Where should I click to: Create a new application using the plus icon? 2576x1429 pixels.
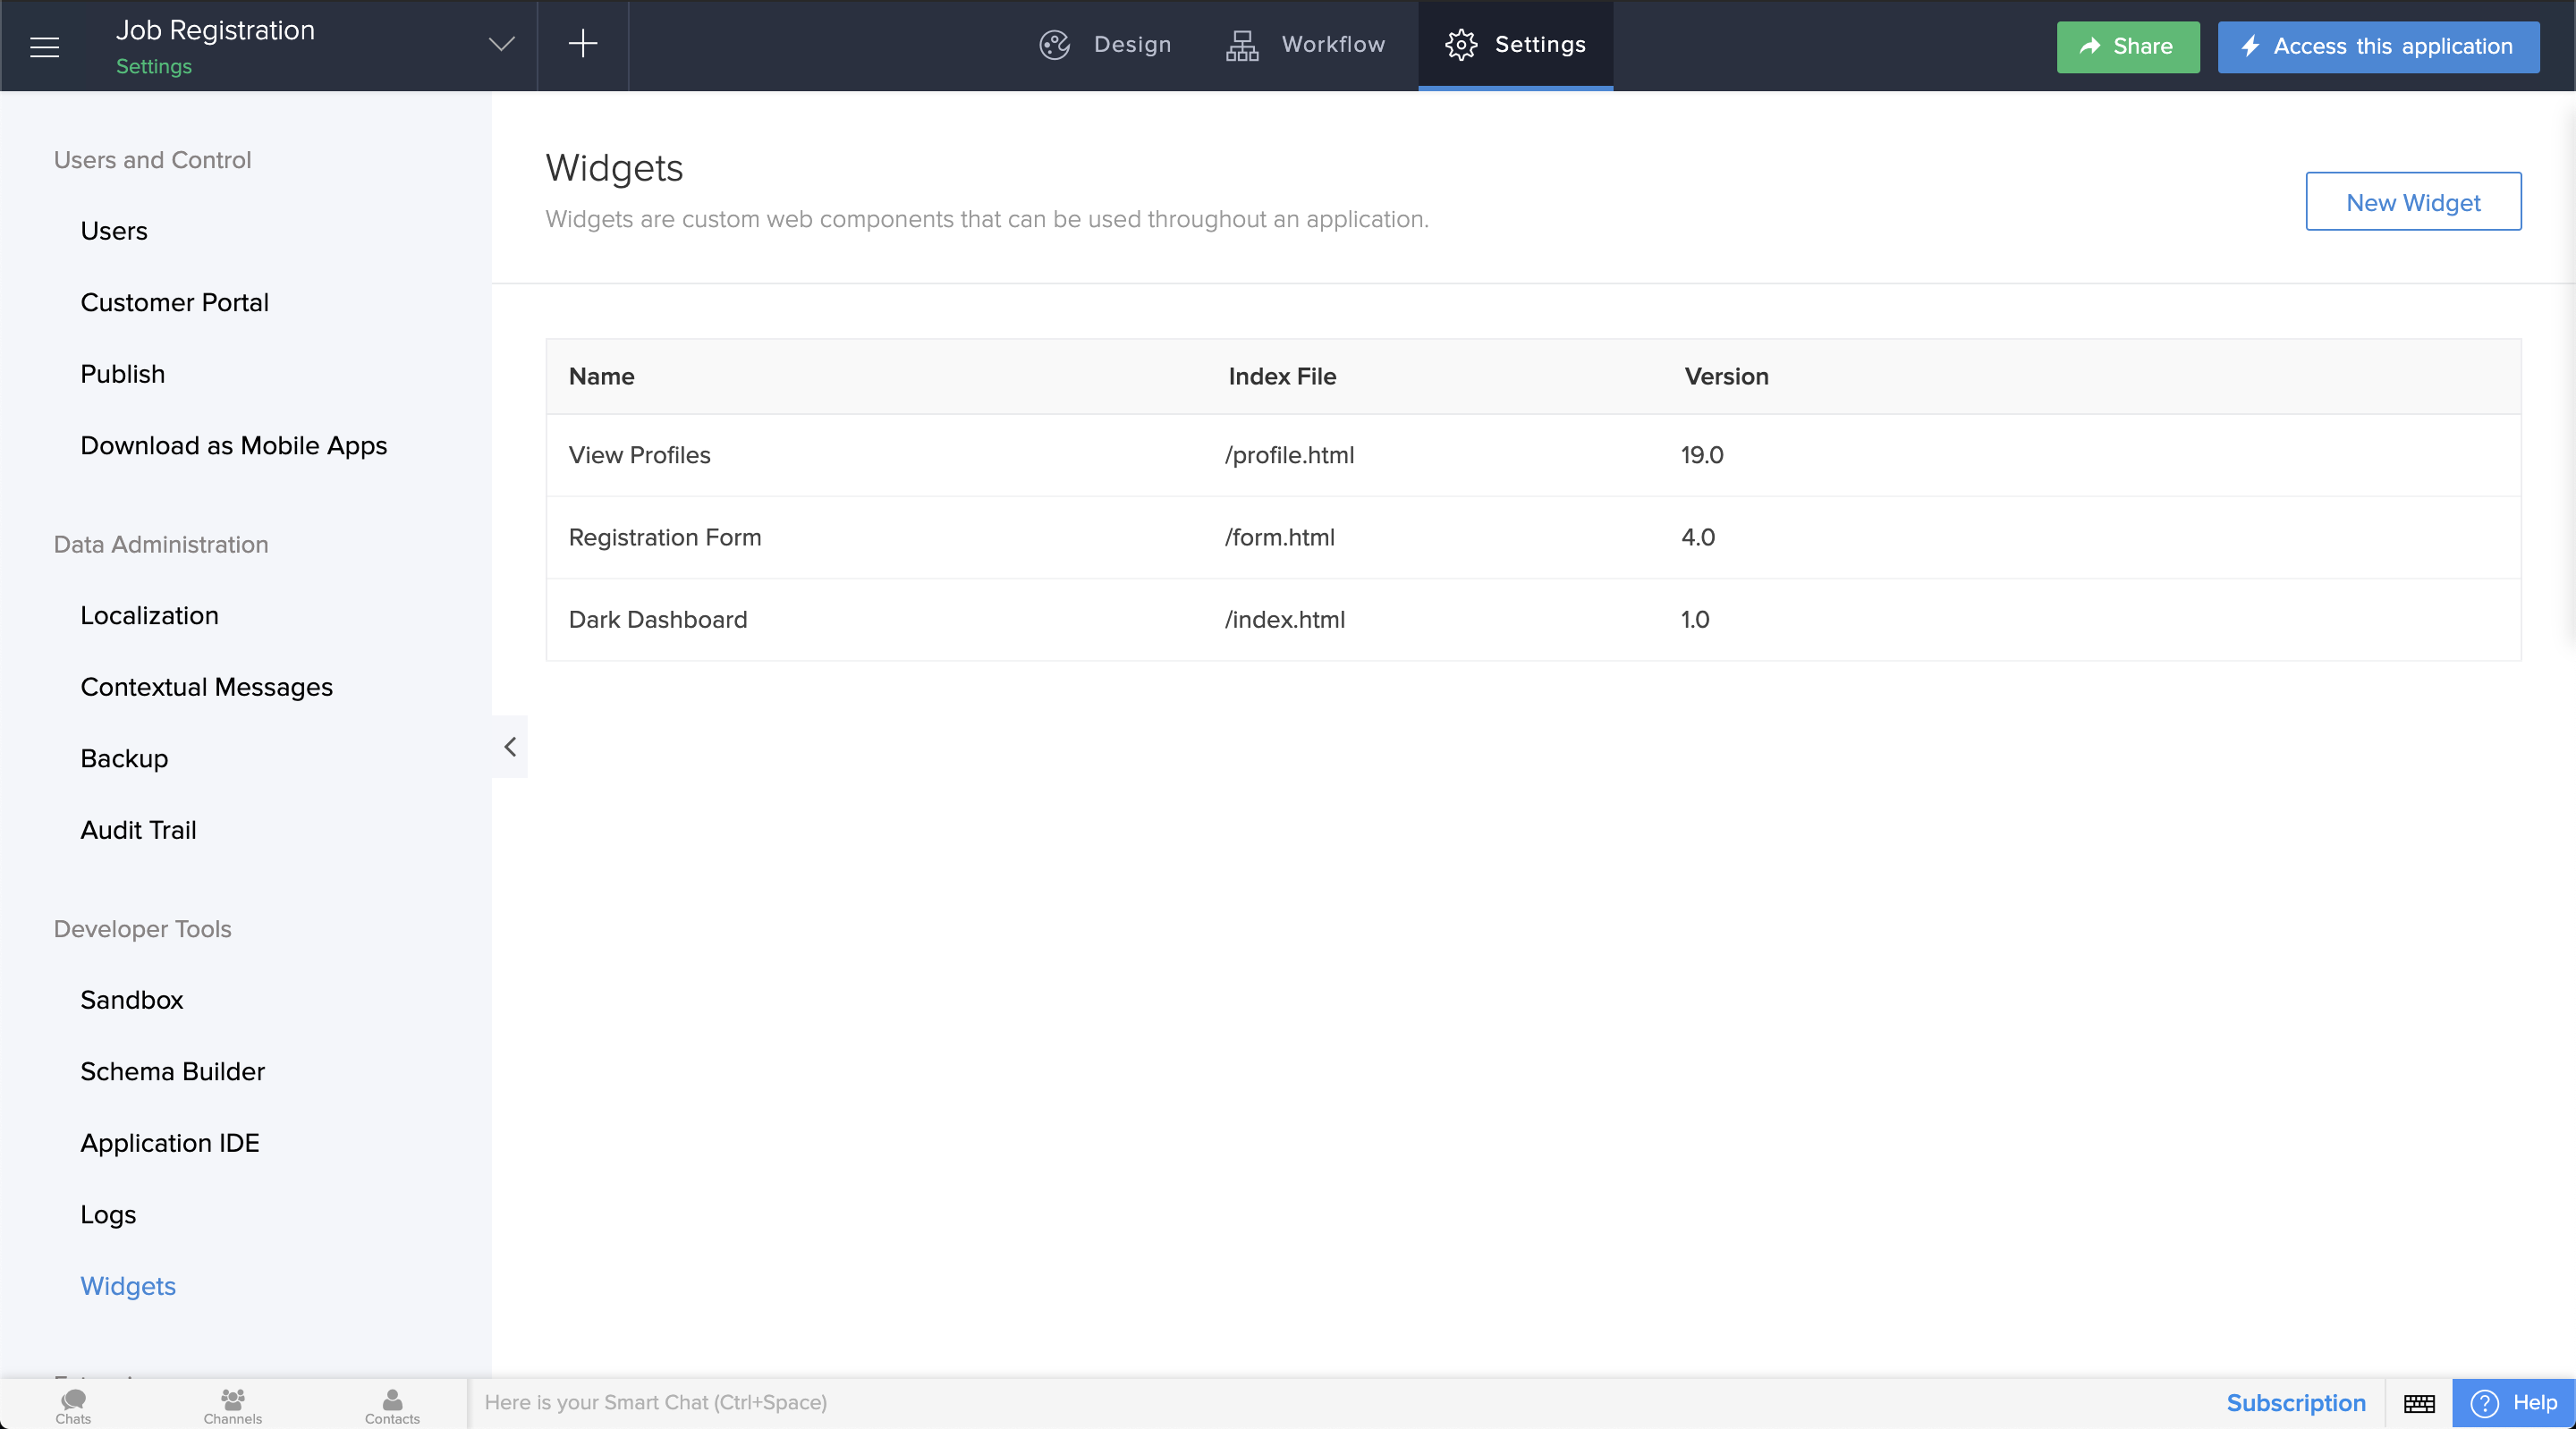click(x=582, y=44)
